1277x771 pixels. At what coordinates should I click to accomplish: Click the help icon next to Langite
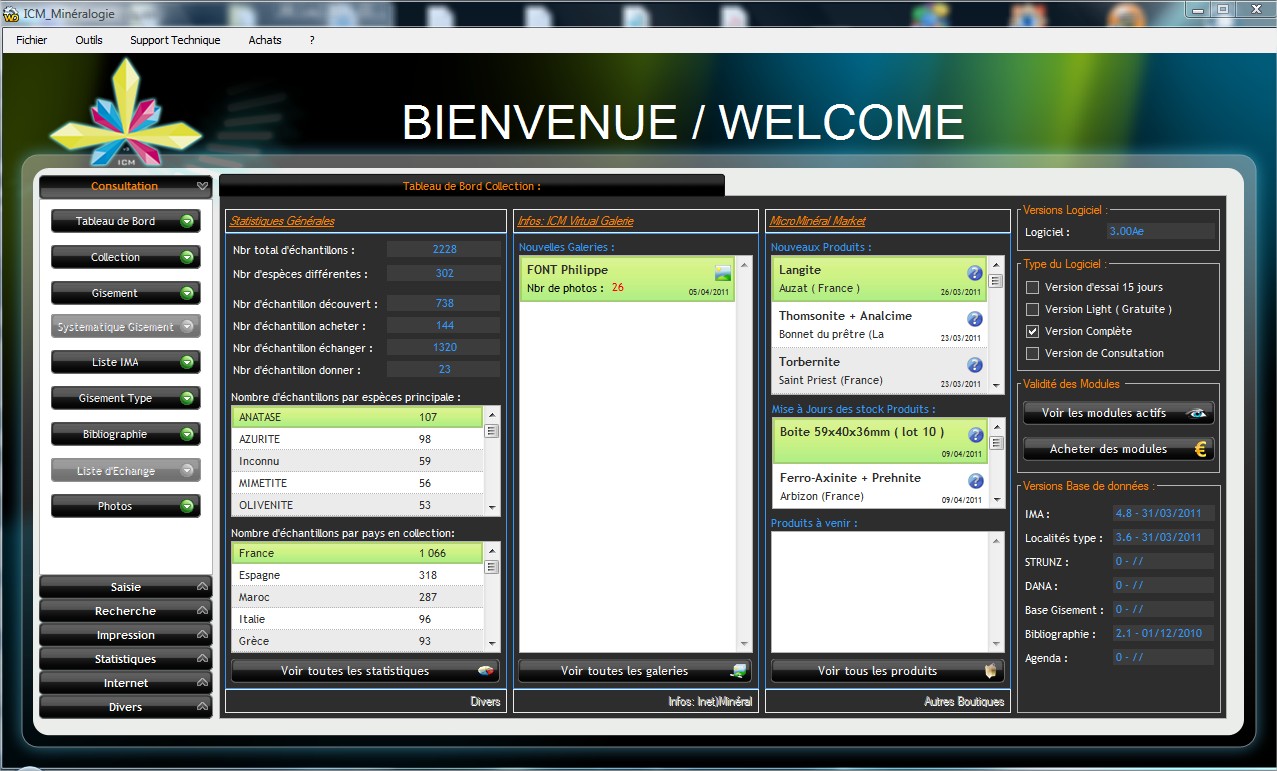(x=975, y=273)
